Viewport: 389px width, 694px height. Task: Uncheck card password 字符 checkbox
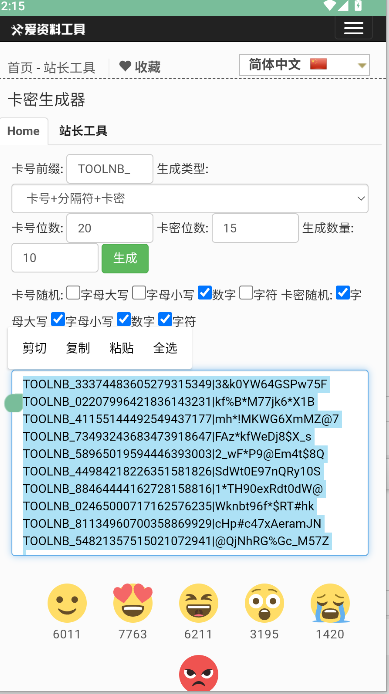tap(165, 319)
